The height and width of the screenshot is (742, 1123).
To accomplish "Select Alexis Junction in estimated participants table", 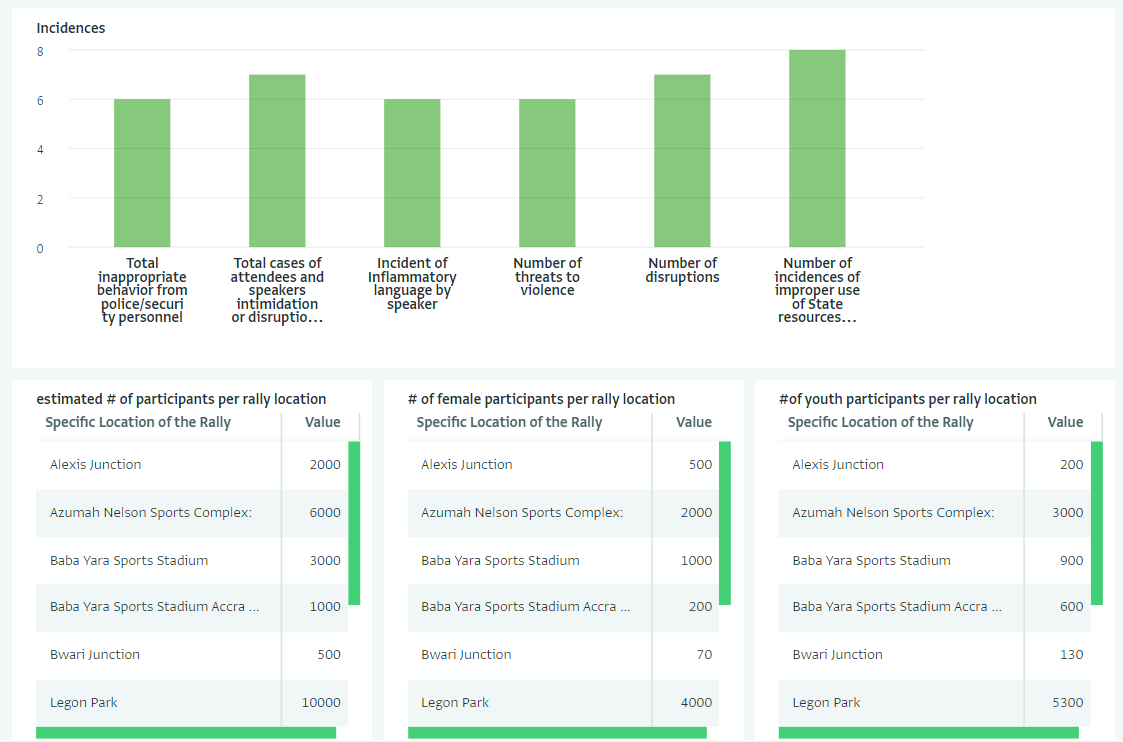I will point(95,464).
